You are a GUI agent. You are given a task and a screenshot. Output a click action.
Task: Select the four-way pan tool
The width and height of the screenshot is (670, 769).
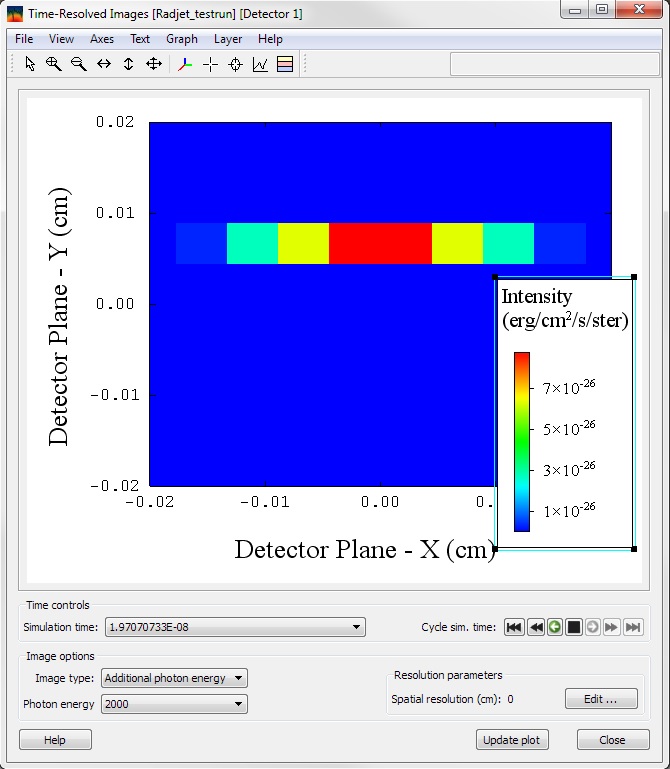154,64
